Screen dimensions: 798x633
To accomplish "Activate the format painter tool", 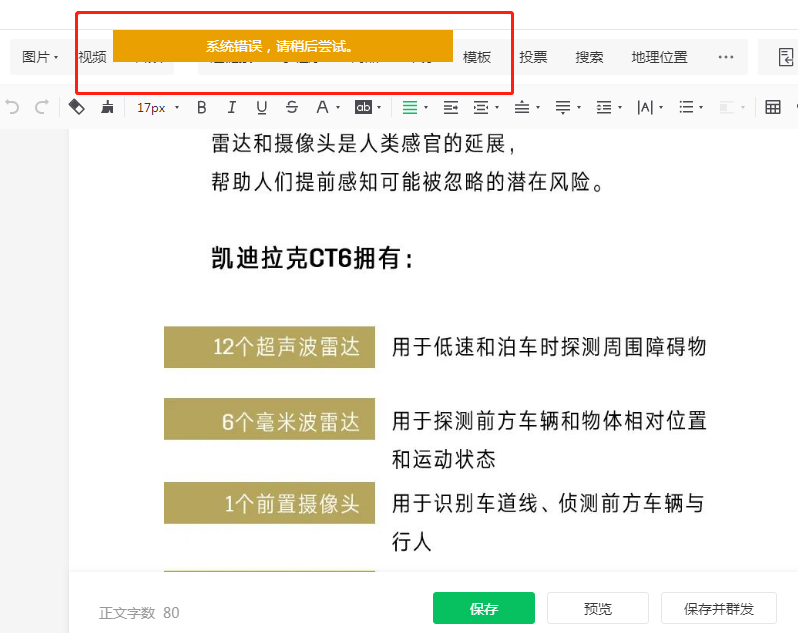I will (x=76, y=107).
